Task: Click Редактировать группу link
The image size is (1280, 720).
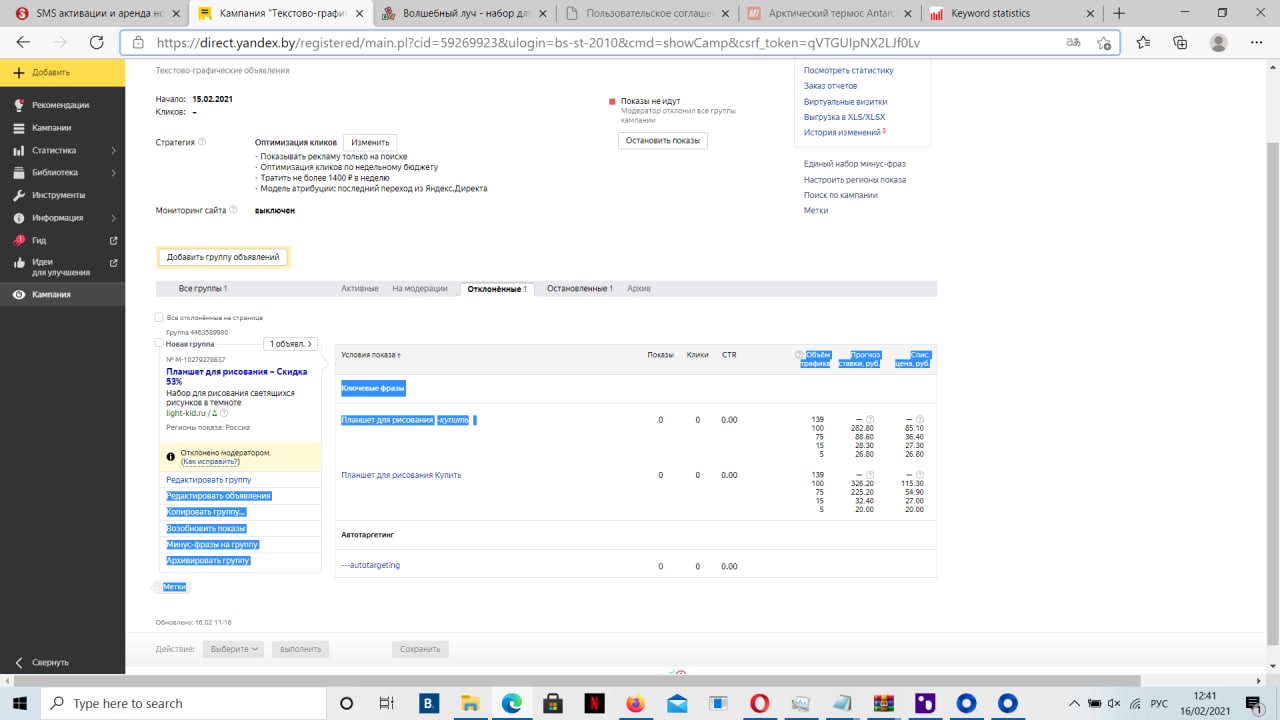Action: click(209, 480)
